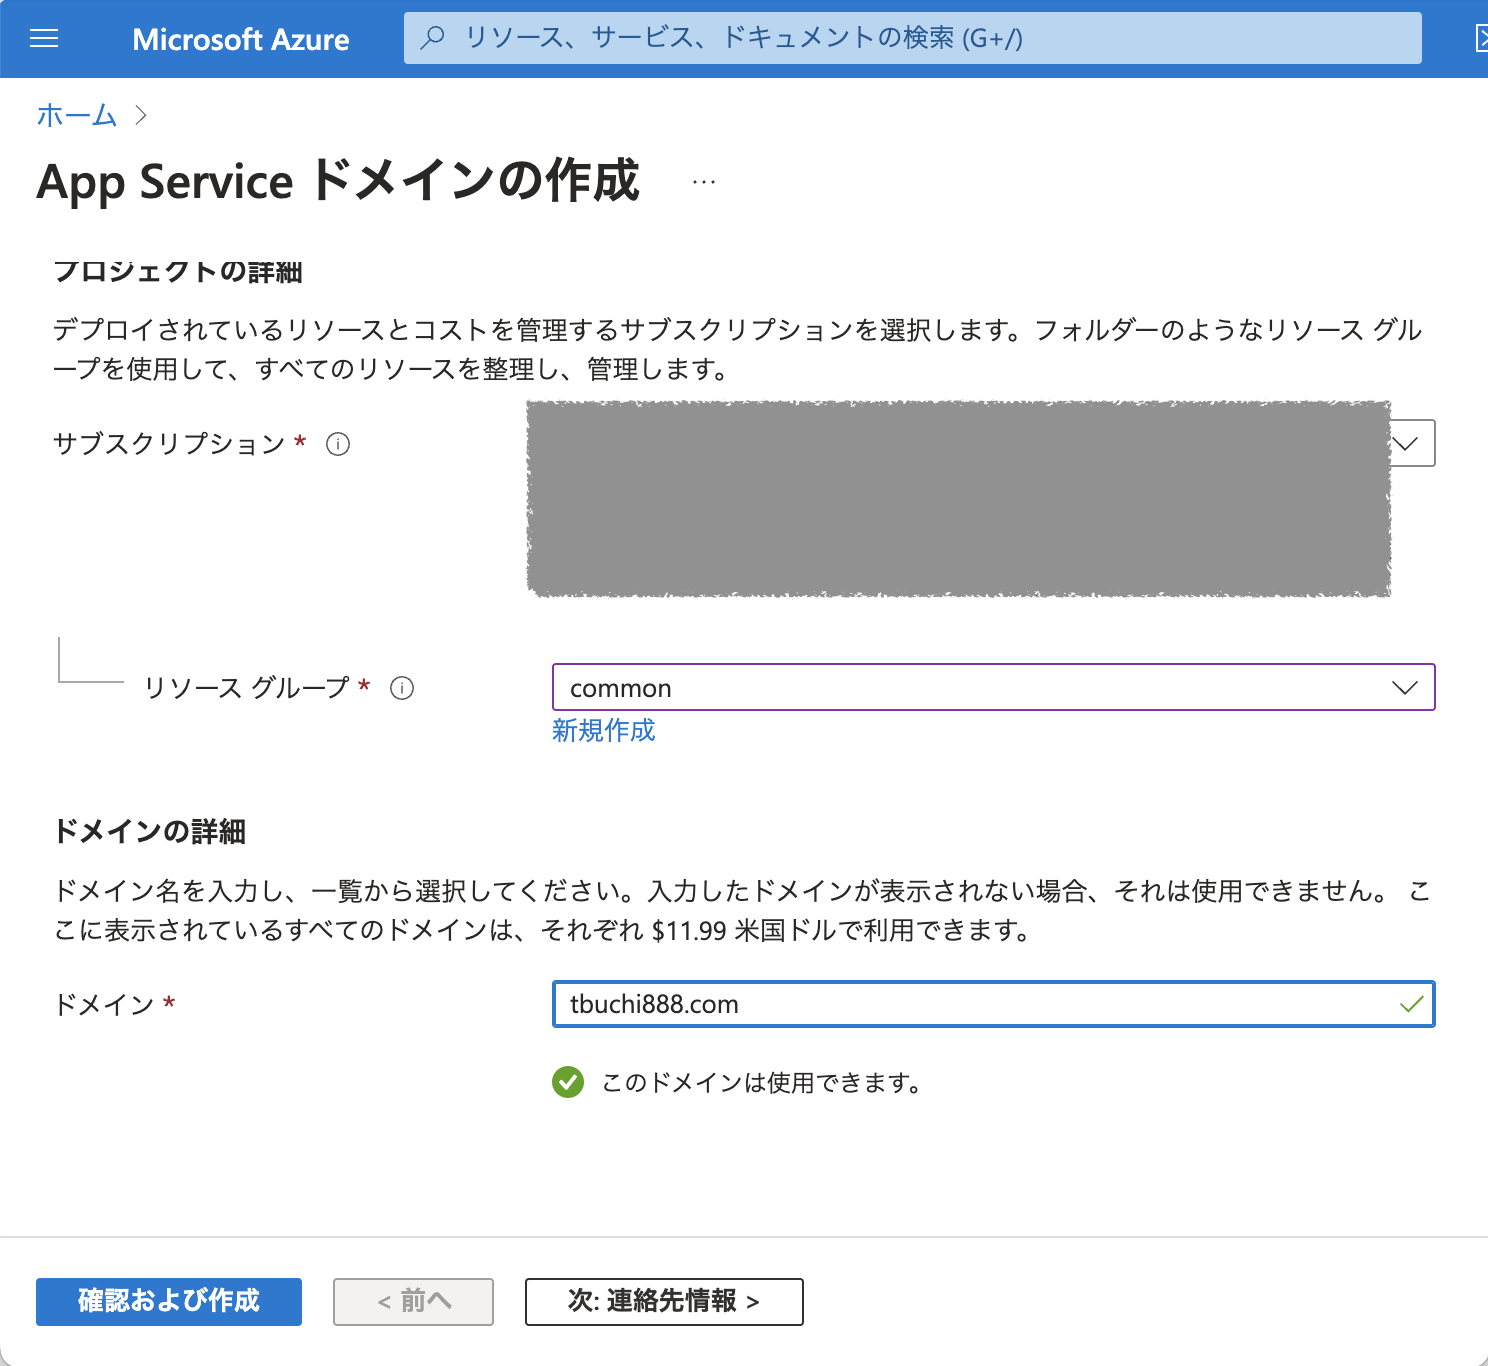Click the search magnifier icon
The image size is (1488, 1366).
click(432, 38)
